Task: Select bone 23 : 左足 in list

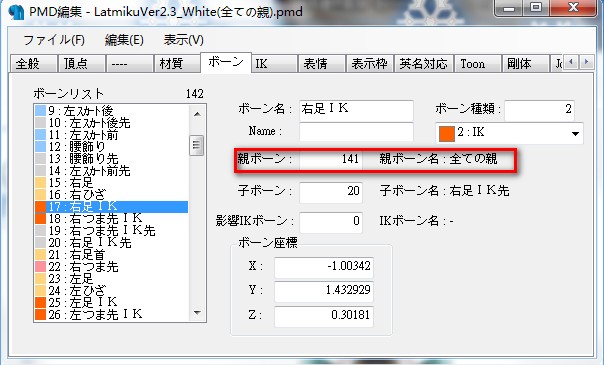Action: pyautogui.click(x=112, y=278)
